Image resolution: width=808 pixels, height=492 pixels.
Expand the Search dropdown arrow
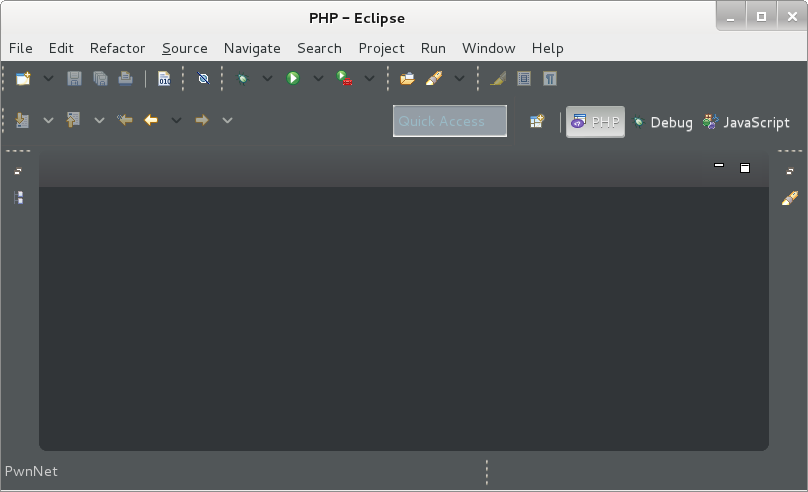click(x=459, y=78)
